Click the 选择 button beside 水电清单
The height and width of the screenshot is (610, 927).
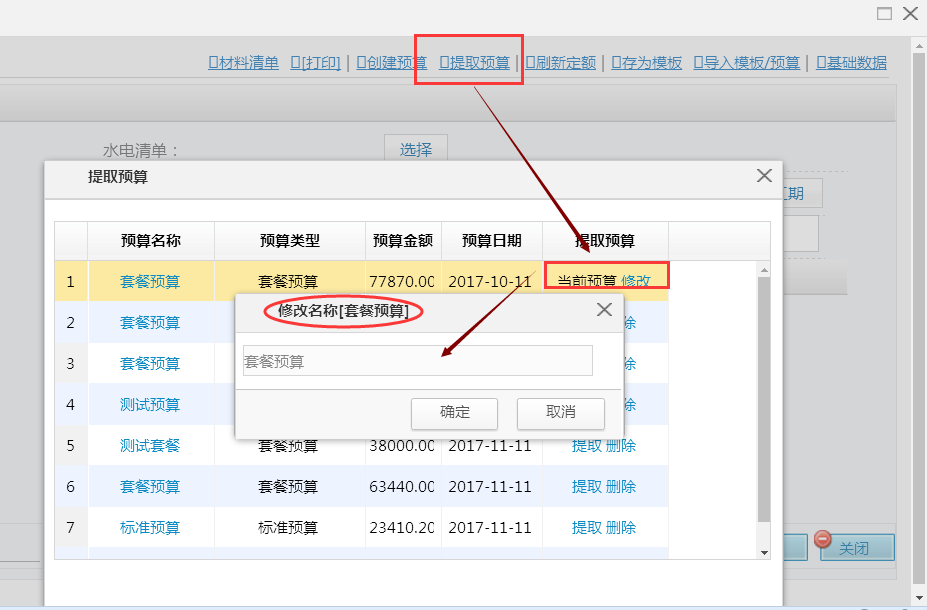point(416,147)
